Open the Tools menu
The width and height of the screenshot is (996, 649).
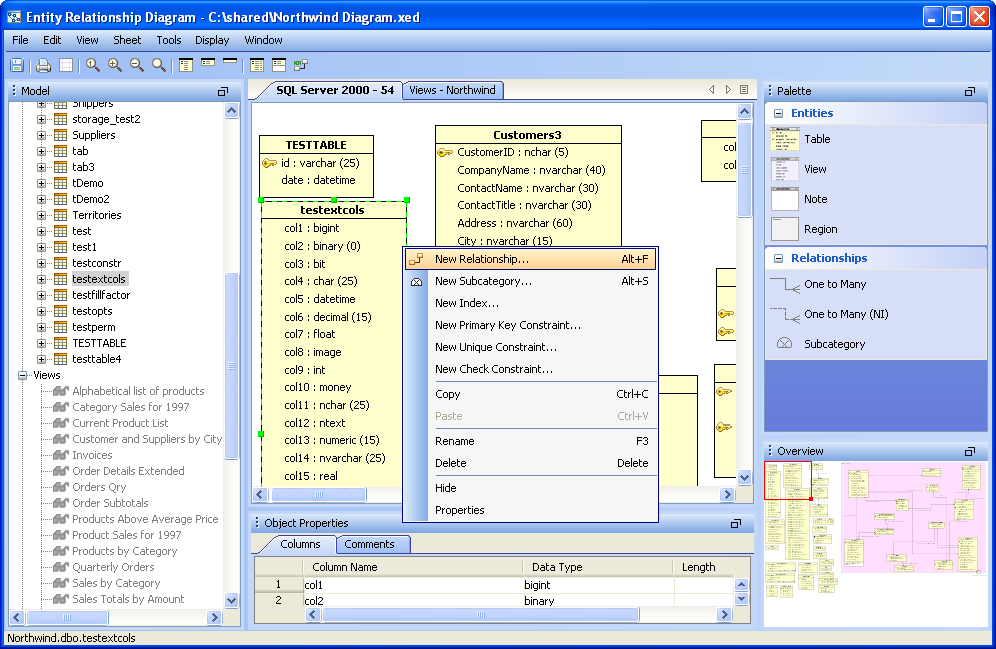168,40
